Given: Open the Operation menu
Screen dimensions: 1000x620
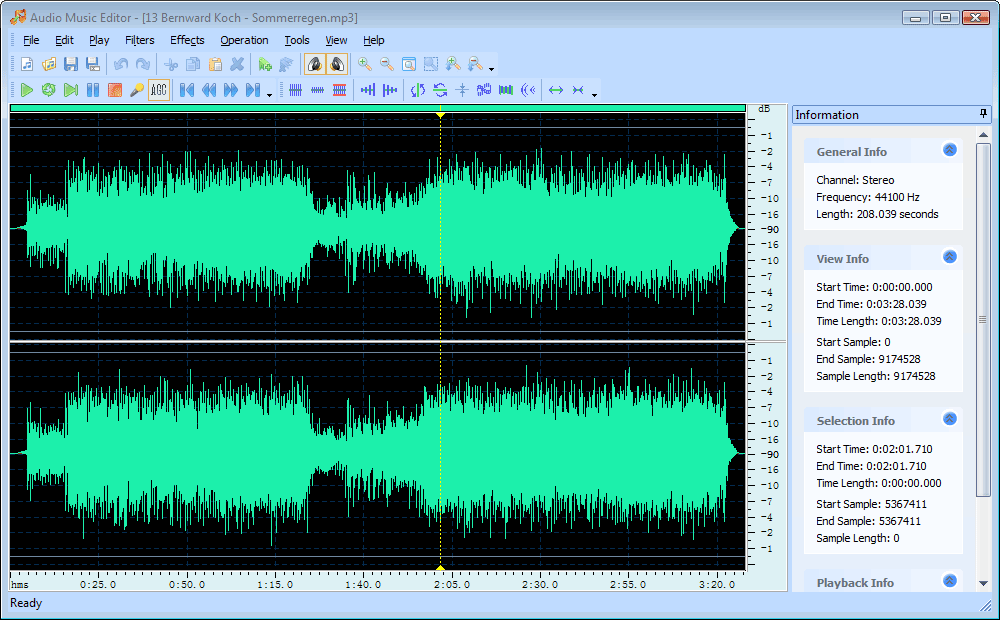Looking at the screenshot, I should (244, 40).
